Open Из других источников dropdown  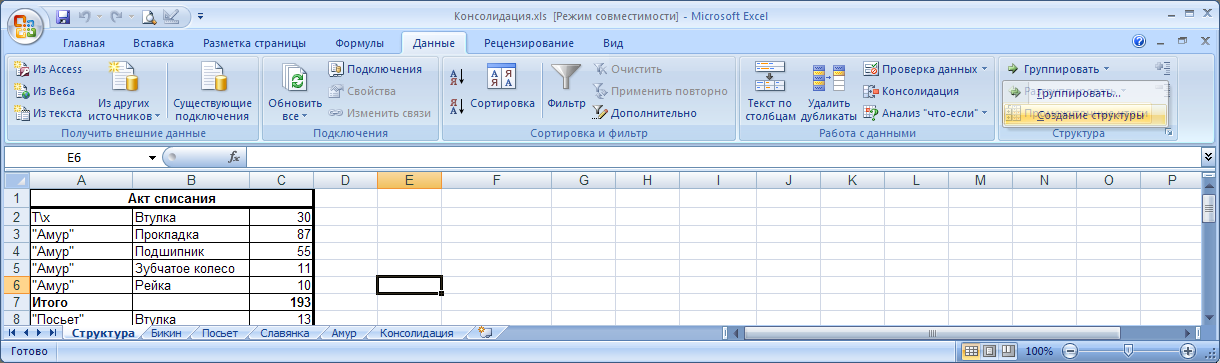point(124,91)
